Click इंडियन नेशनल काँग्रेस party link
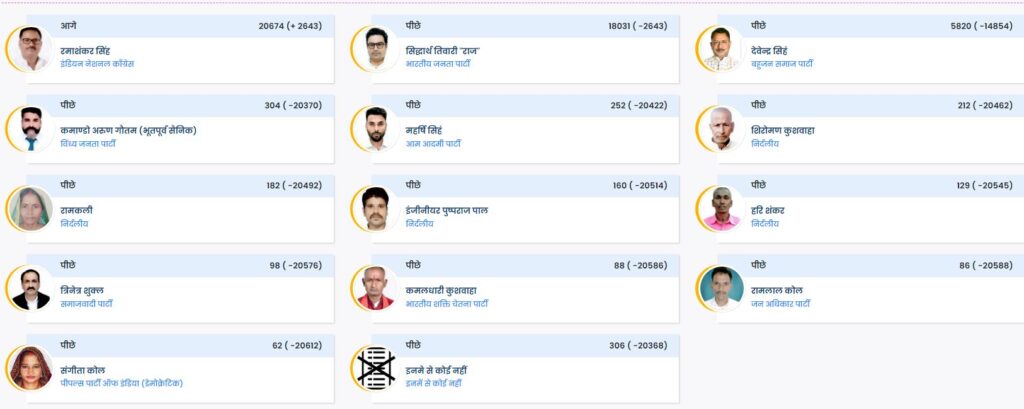 pos(97,64)
